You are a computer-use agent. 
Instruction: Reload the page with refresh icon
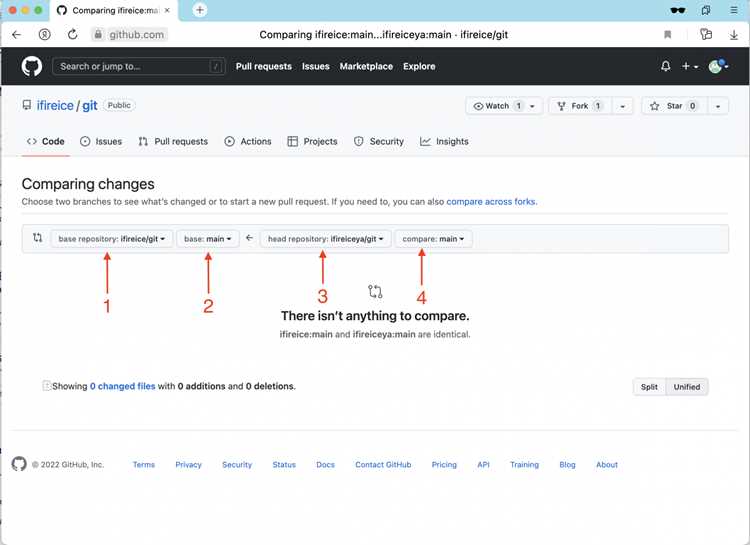(x=72, y=34)
